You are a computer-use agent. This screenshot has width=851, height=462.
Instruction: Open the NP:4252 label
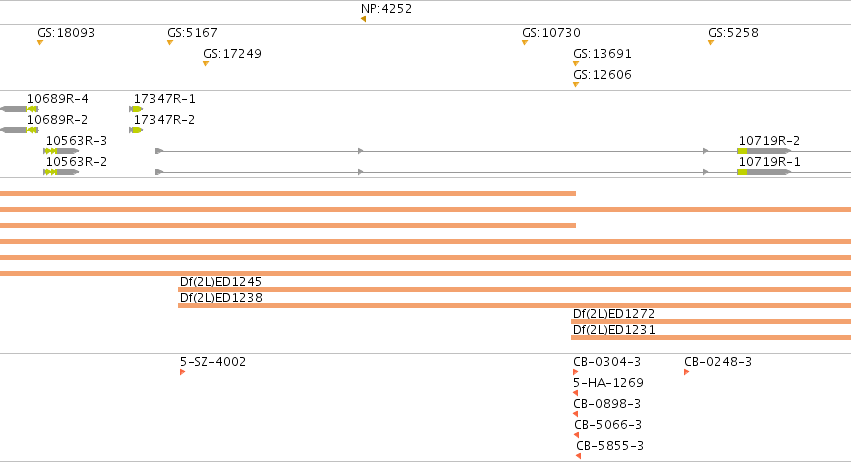coord(386,9)
